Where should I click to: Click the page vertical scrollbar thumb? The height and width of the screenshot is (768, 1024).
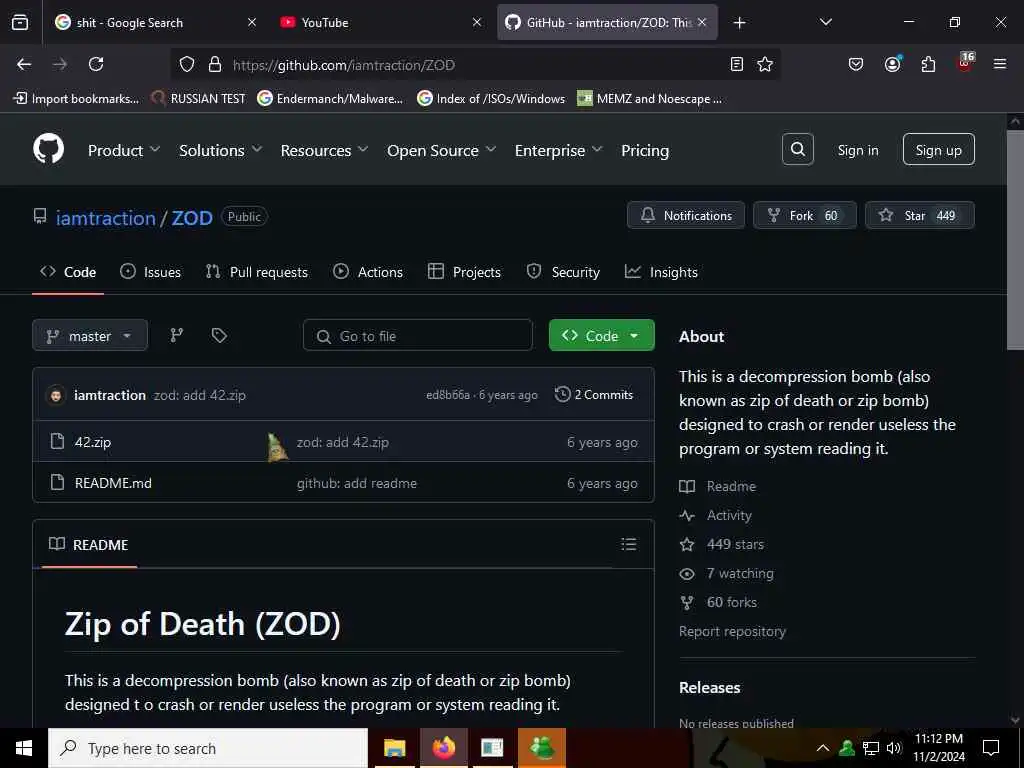1015,240
